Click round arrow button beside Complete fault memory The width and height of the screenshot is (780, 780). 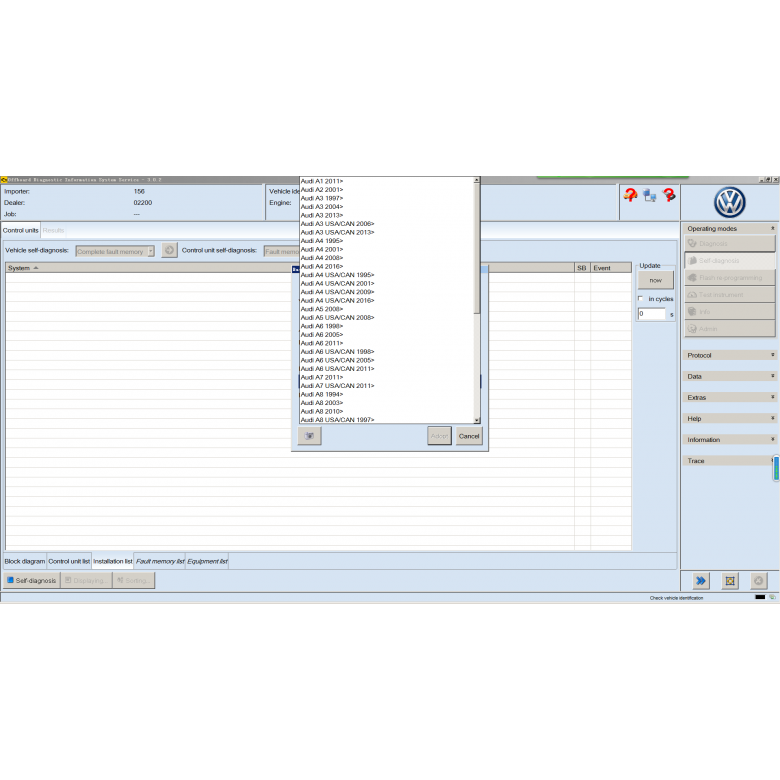[x=169, y=250]
